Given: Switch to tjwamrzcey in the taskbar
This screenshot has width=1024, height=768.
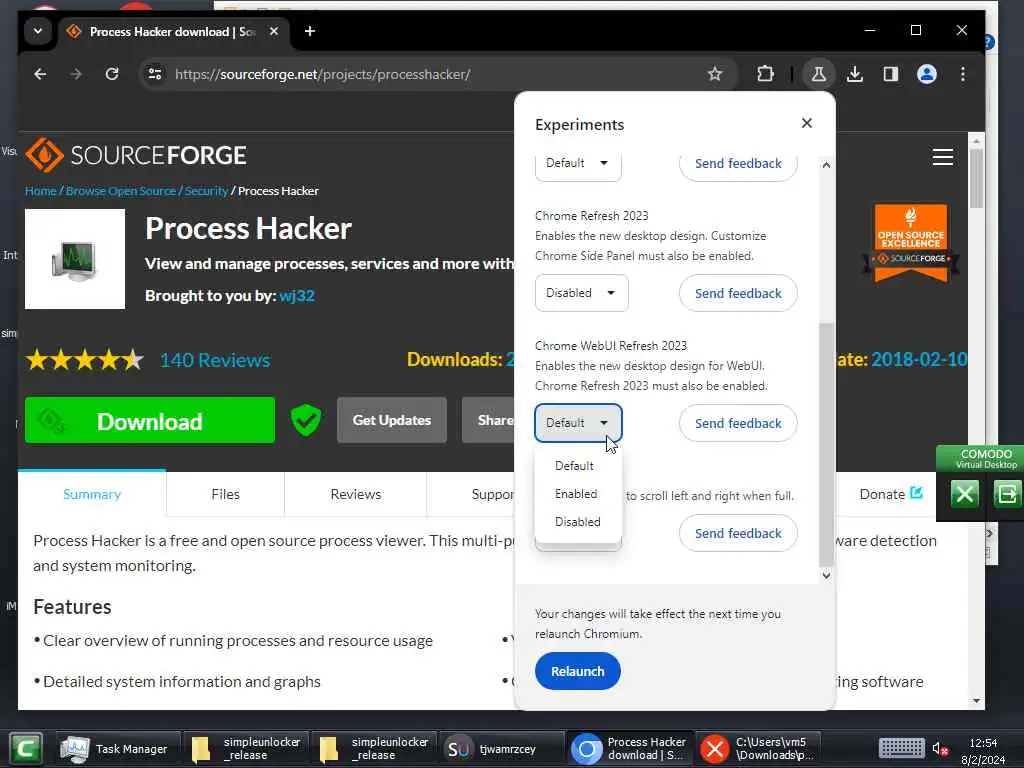Looking at the screenshot, I should tap(502, 749).
